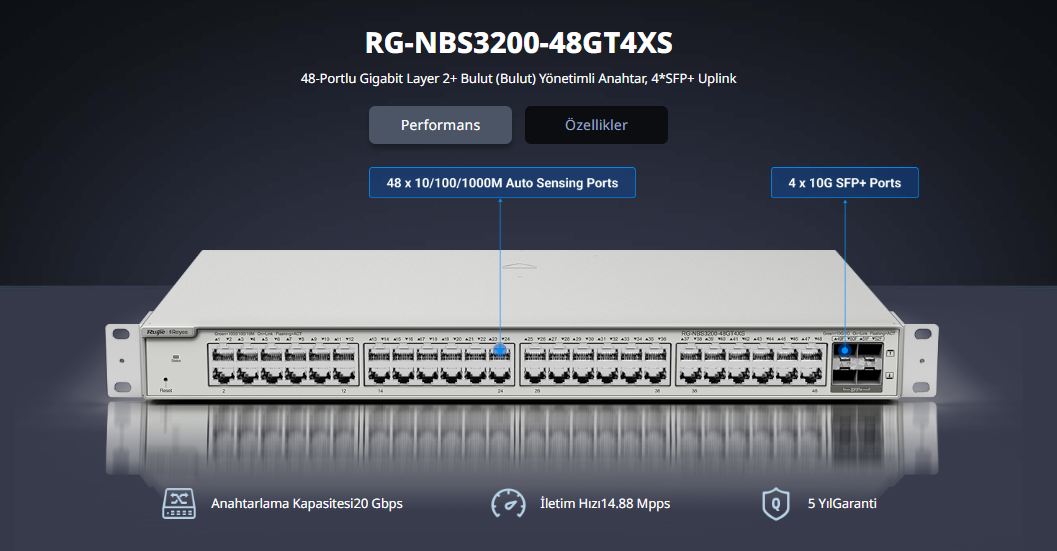Click the model label printed on switch panel
The width and height of the screenshot is (1057, 551).
[712, 332]
